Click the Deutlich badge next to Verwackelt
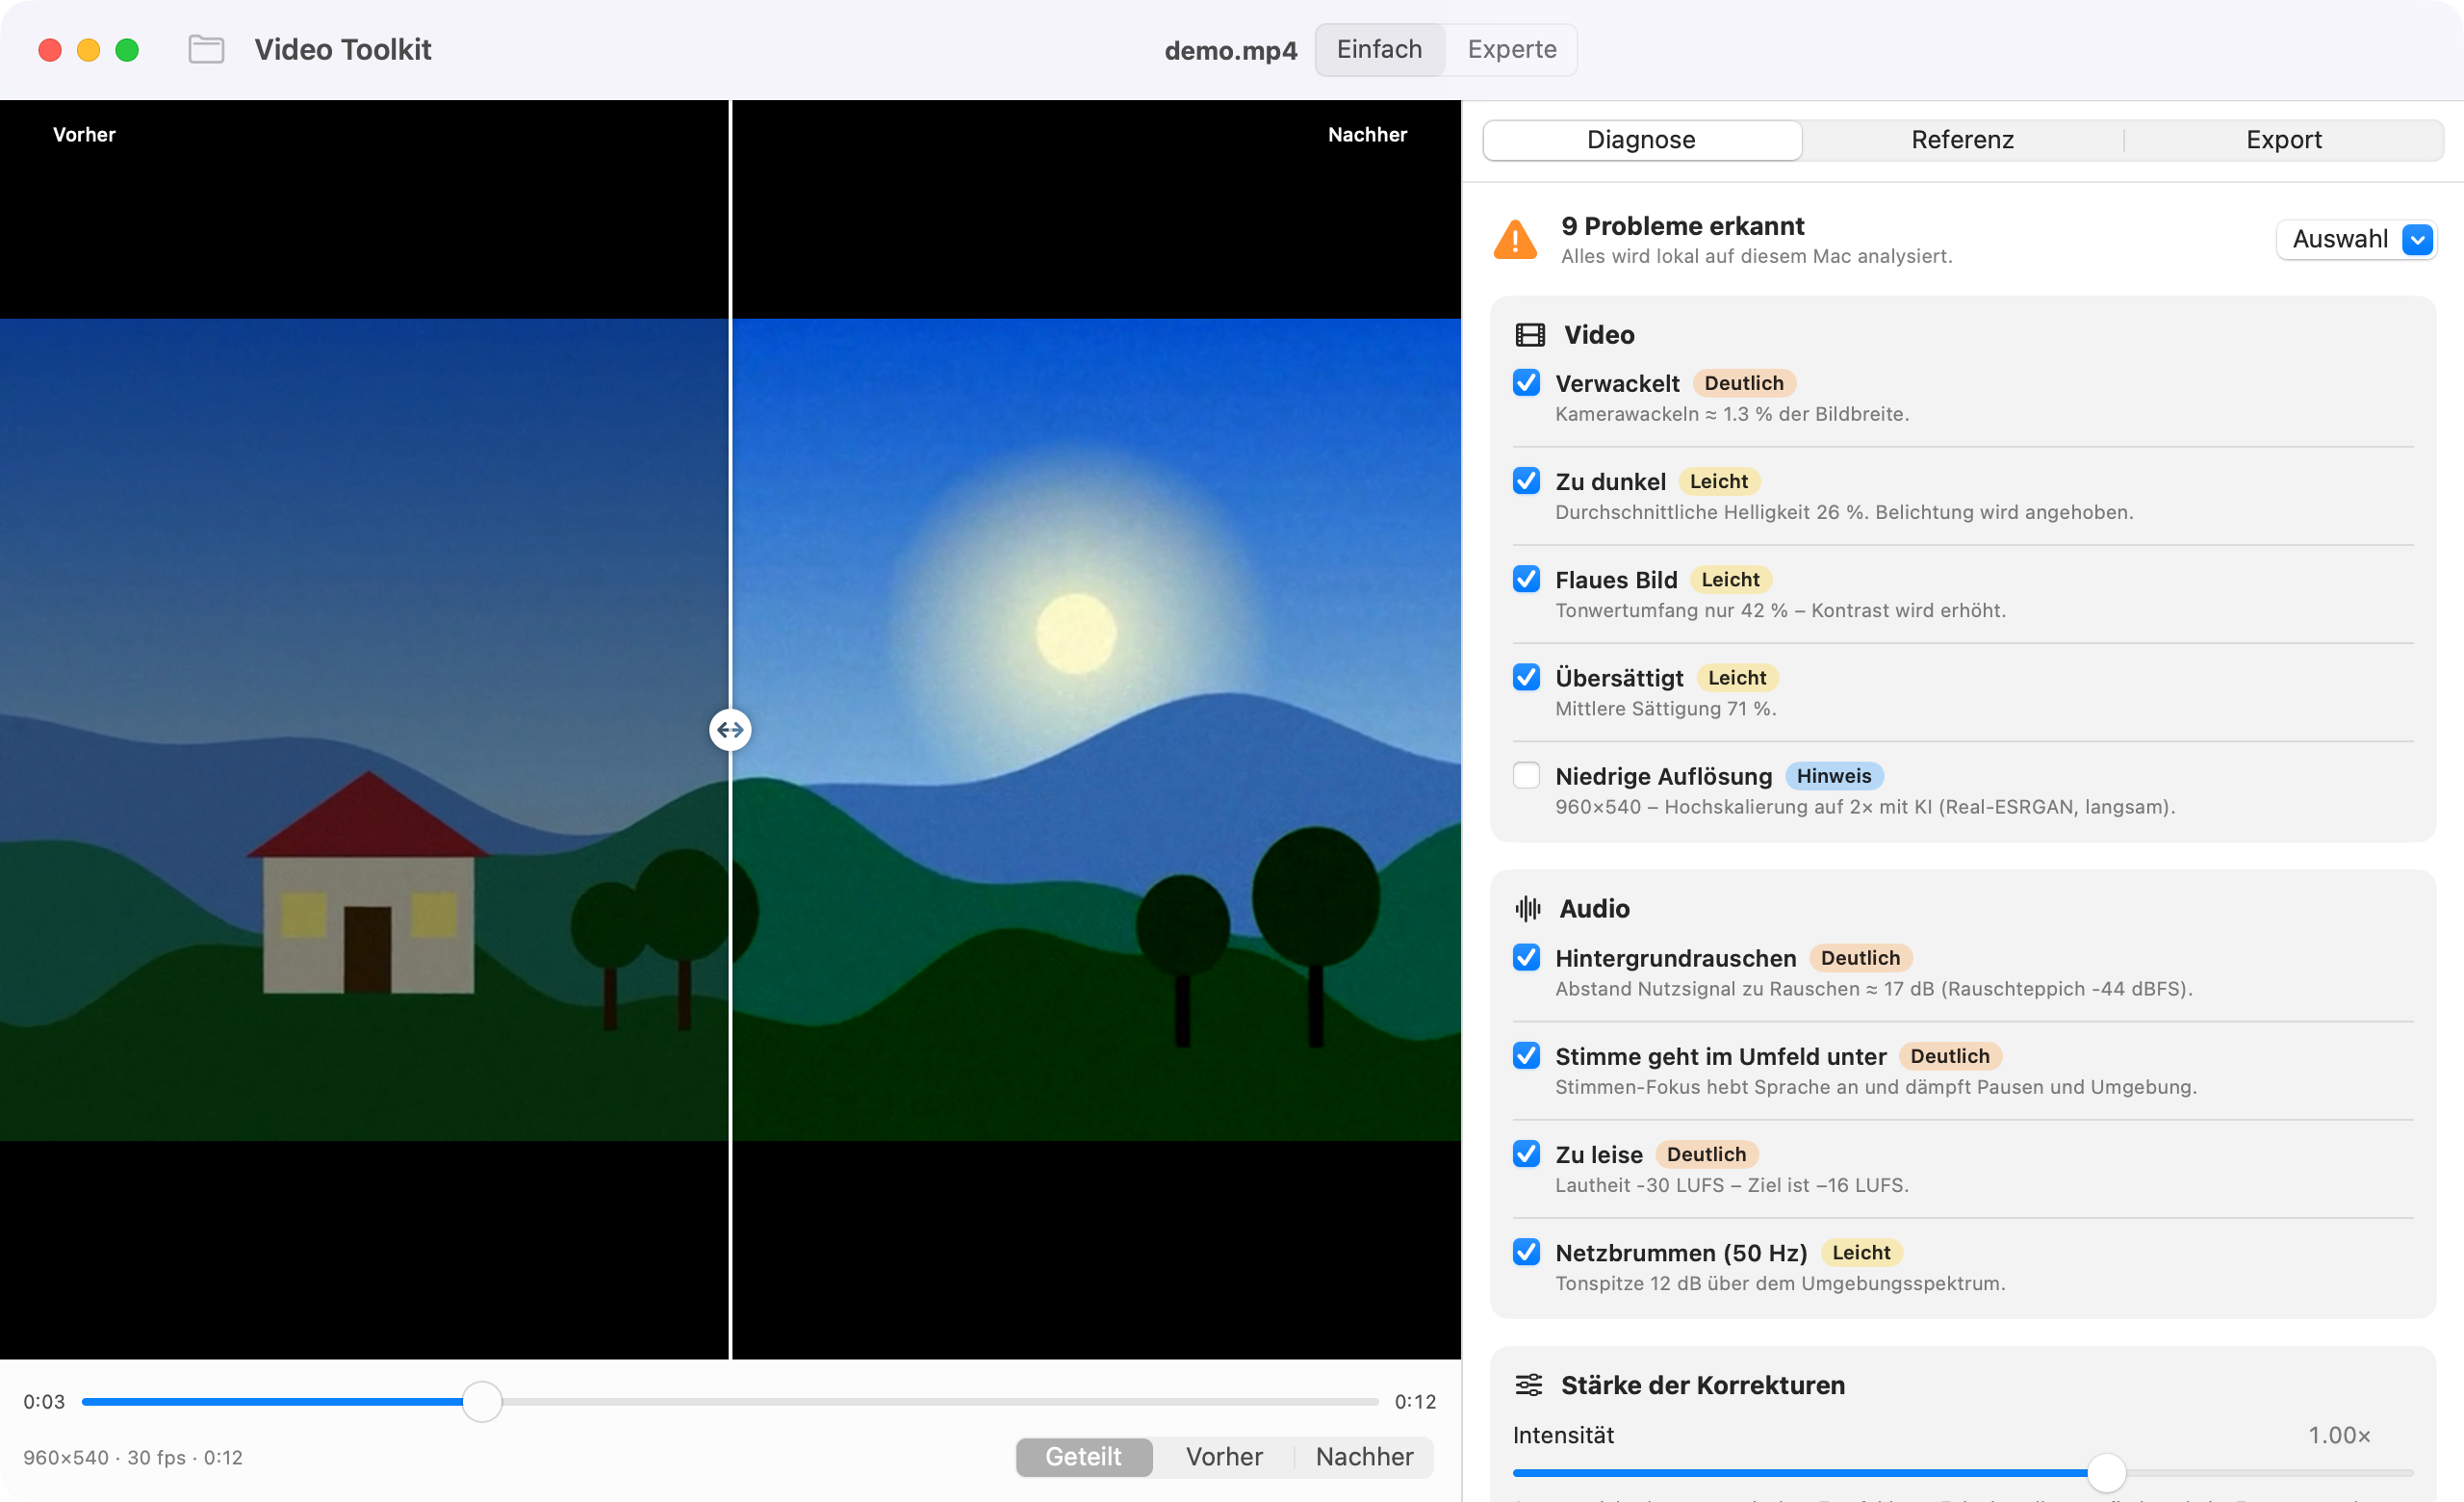 pos(1744,383)
